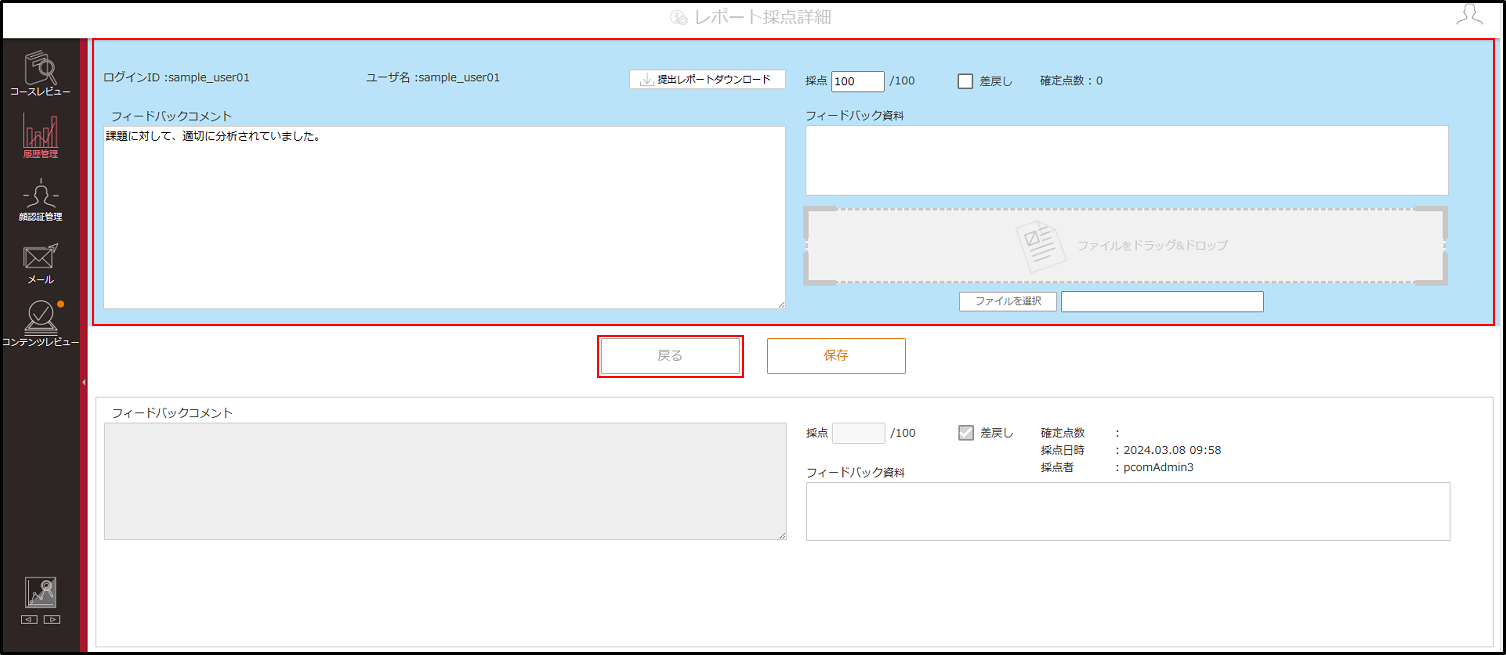Click the grader name pcomAdmin3
1506x655 pixels.
pyautogui.click(x=1160, y=467)
